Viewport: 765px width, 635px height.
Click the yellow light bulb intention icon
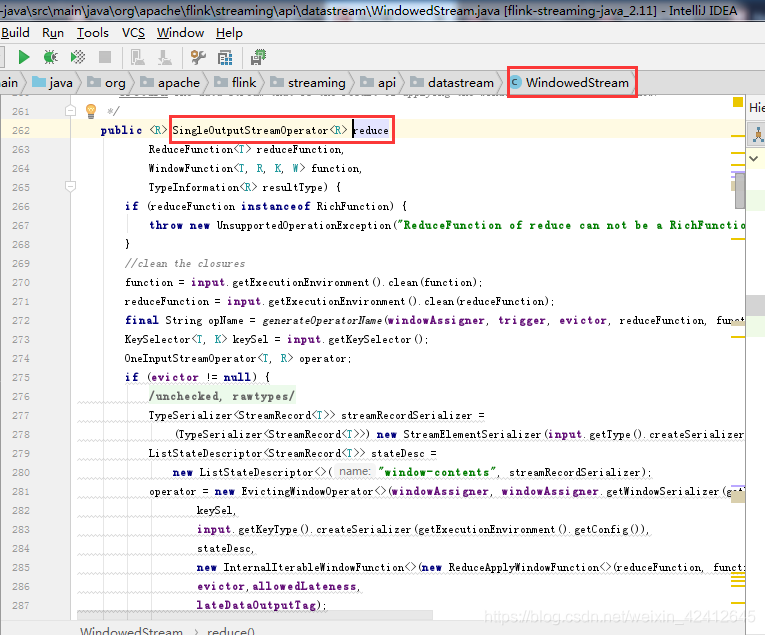pyautogui.click(x=91, y=111)
